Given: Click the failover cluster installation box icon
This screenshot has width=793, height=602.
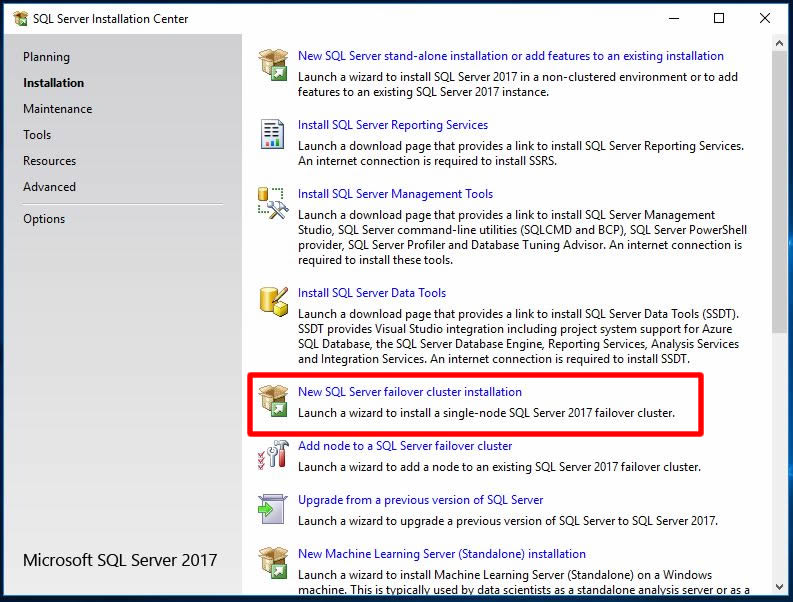Looking at the screenshot, I should pos(273,400).
